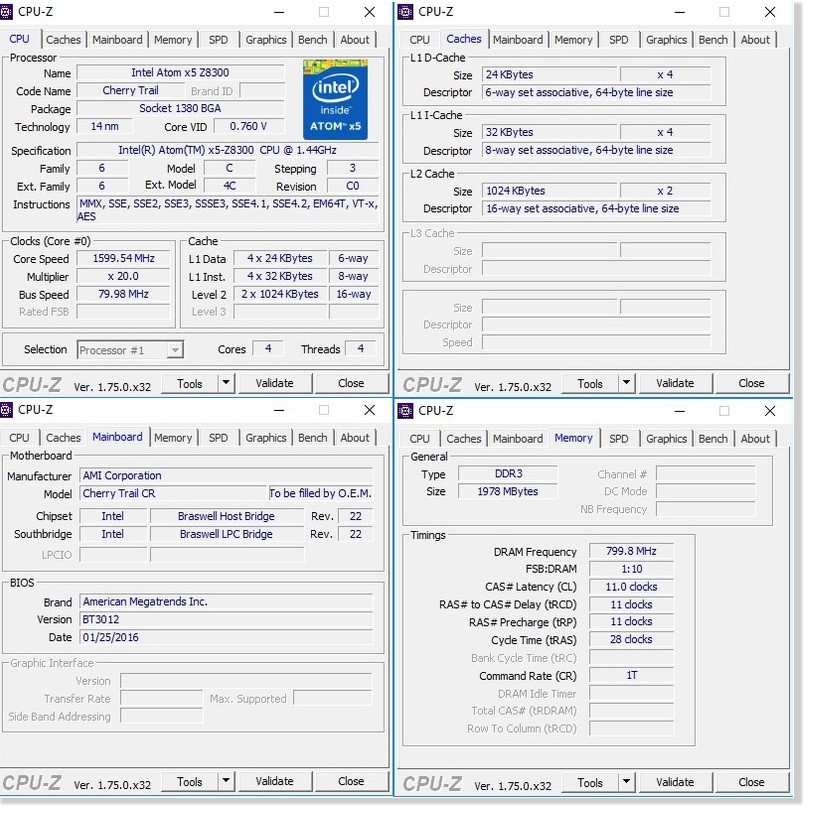
Task: Open the Selection processor dropdown
Action: click(x=129, y=349)
